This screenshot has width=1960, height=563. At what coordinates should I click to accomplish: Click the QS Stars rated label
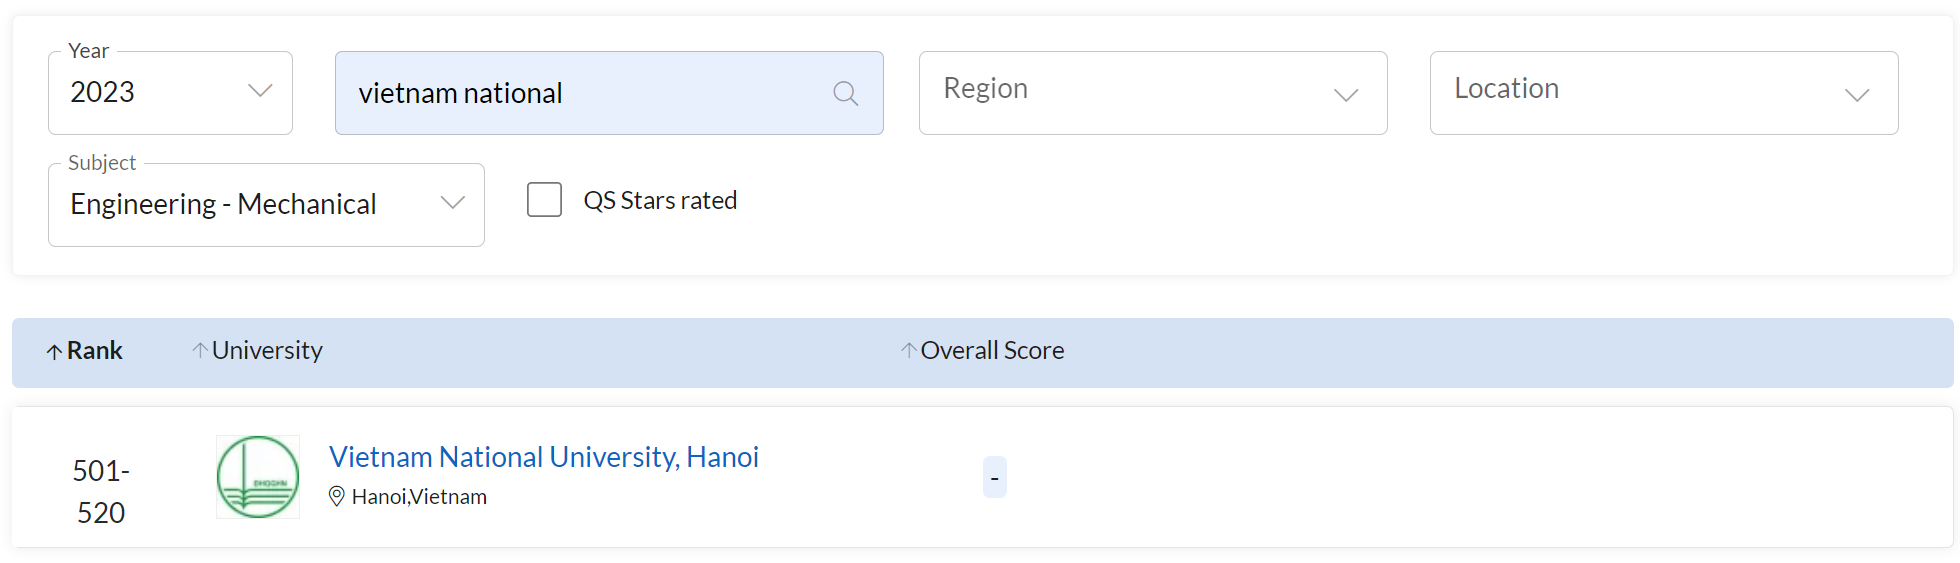click(660, 200)
